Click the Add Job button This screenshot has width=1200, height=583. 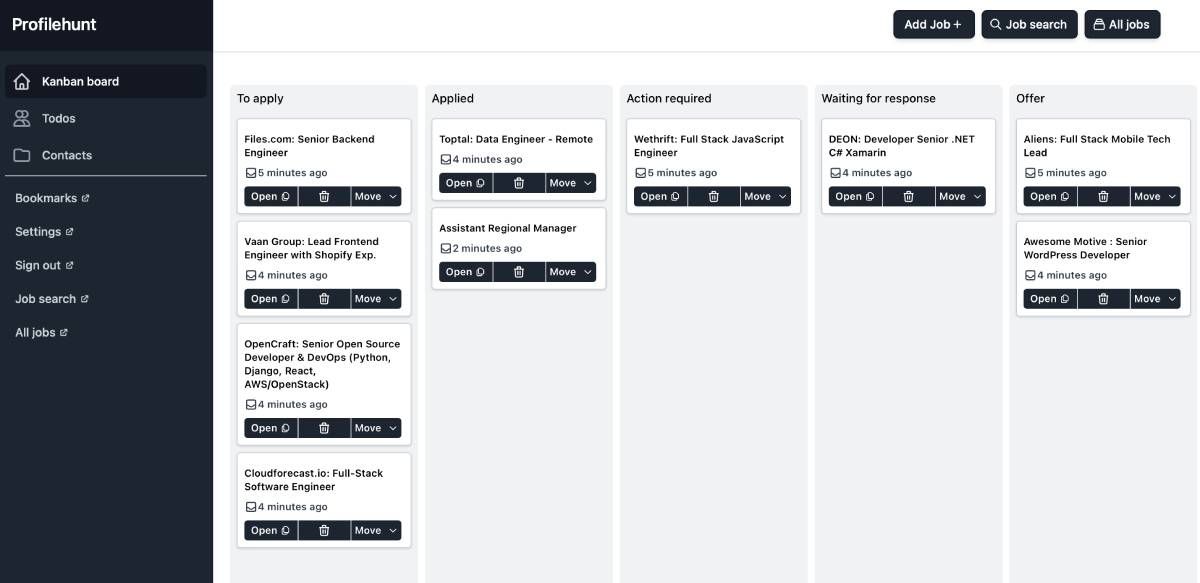pos(933,24)
